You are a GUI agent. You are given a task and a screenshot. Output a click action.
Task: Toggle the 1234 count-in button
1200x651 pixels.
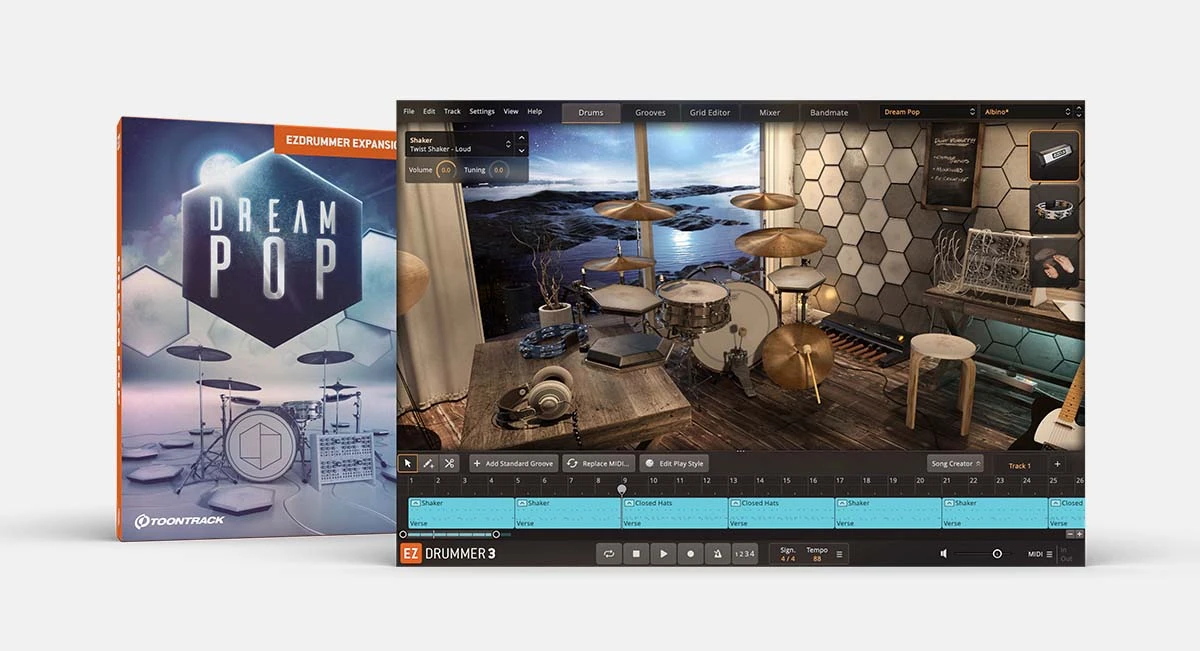click(x=745, y=553)
